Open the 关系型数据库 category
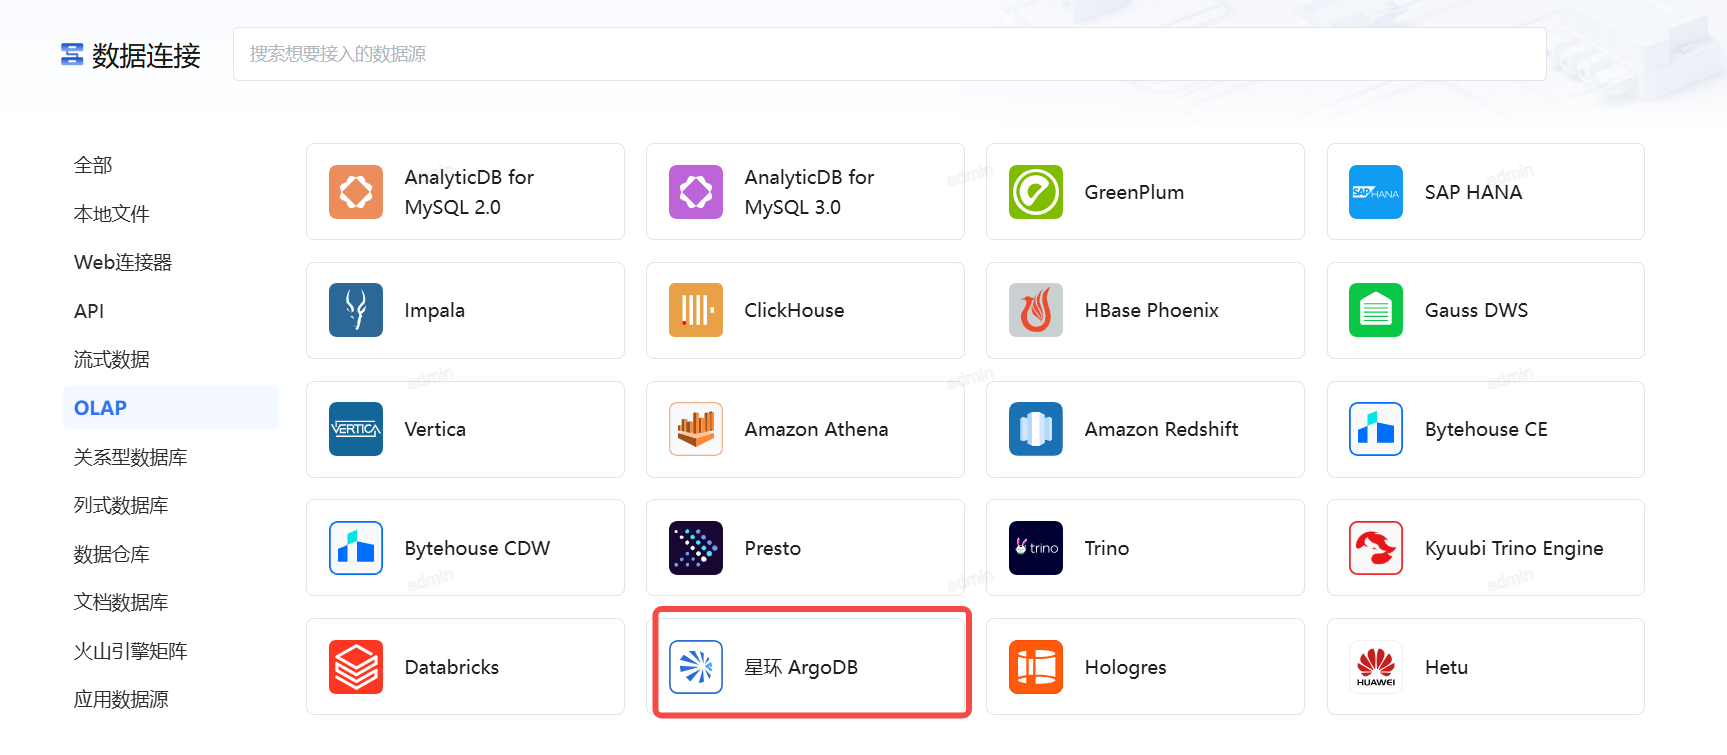The image size is (1727, 755). [130, 457]
